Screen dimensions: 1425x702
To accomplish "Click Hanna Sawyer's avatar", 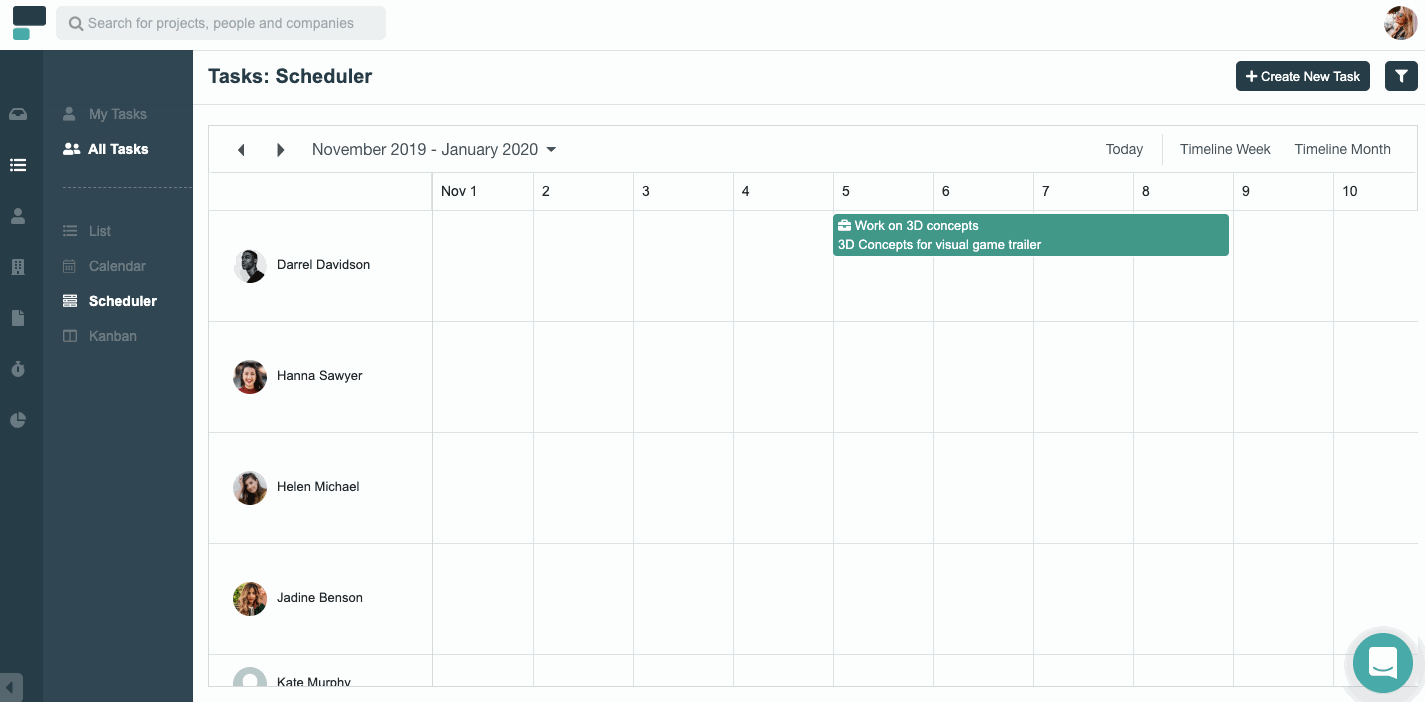I will tap(250, 377).
